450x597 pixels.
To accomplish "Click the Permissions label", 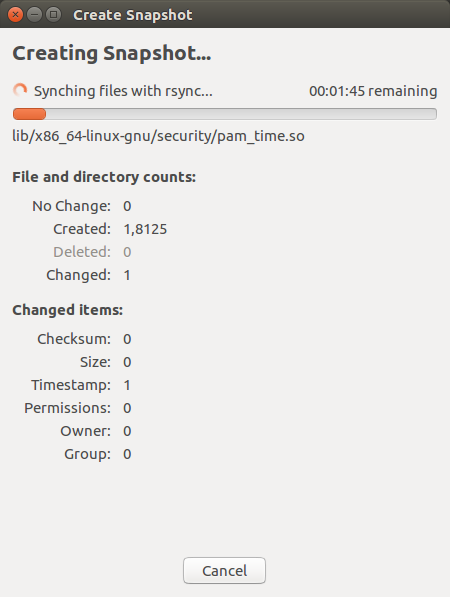I will click(68, 408).
